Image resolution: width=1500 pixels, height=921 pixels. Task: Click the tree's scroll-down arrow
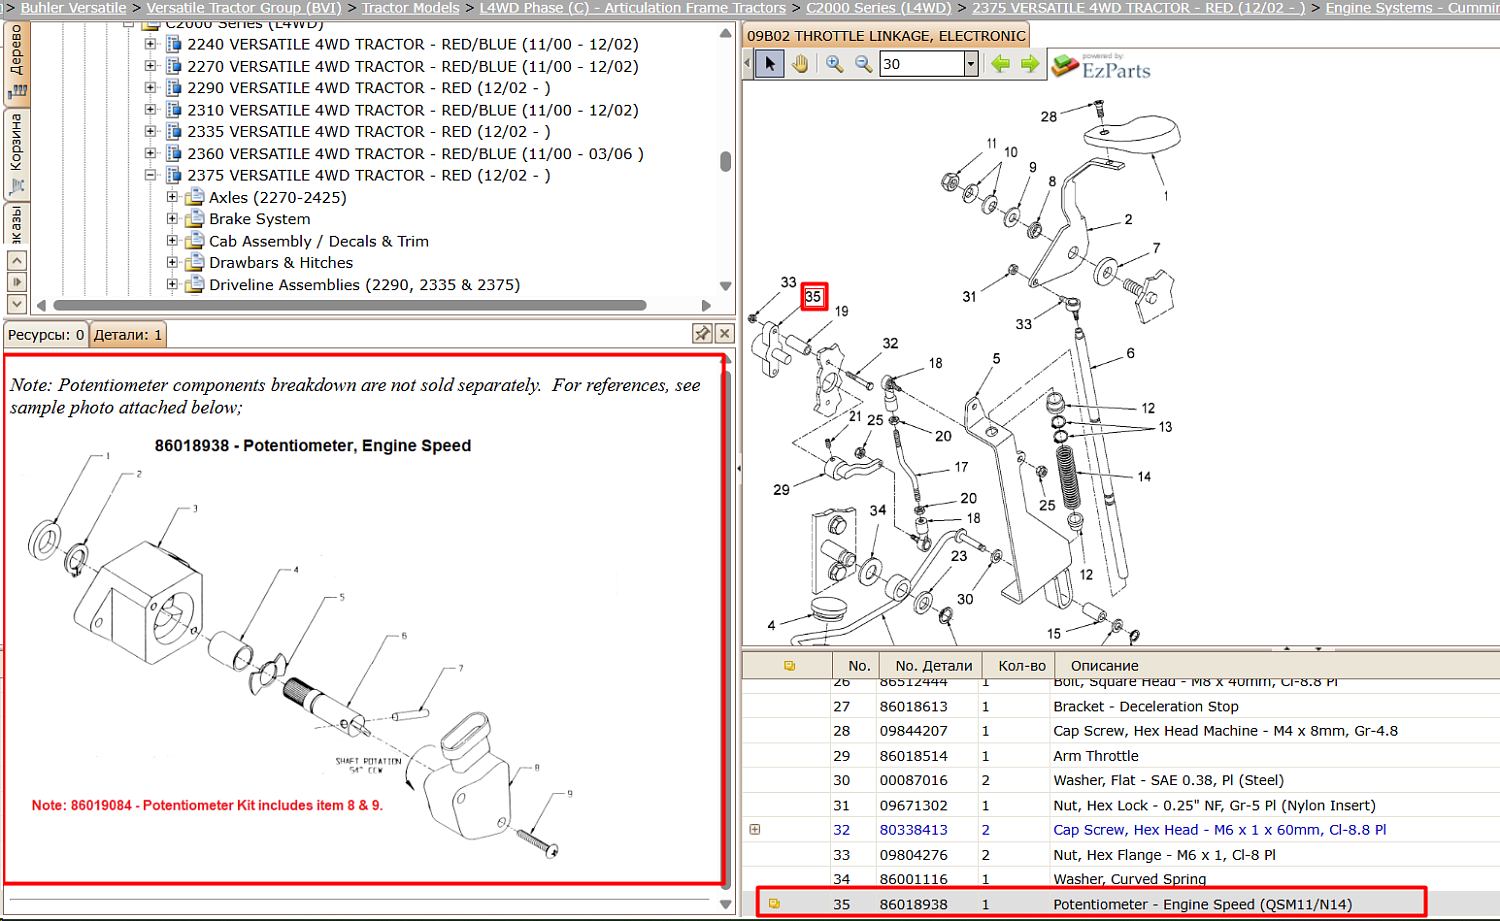725,286
